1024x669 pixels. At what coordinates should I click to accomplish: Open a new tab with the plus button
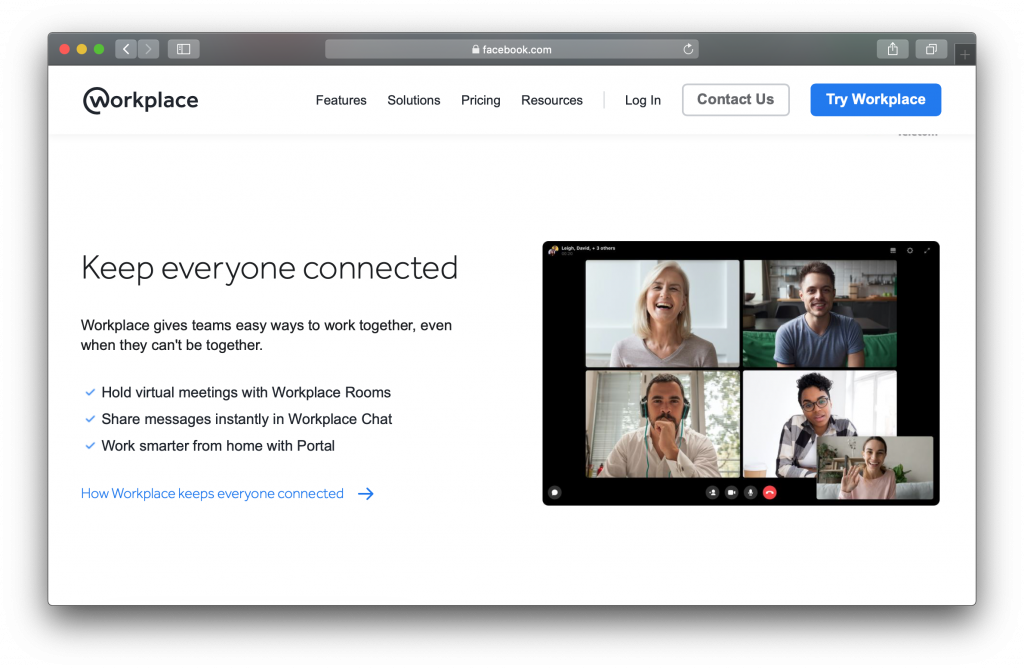965,55
